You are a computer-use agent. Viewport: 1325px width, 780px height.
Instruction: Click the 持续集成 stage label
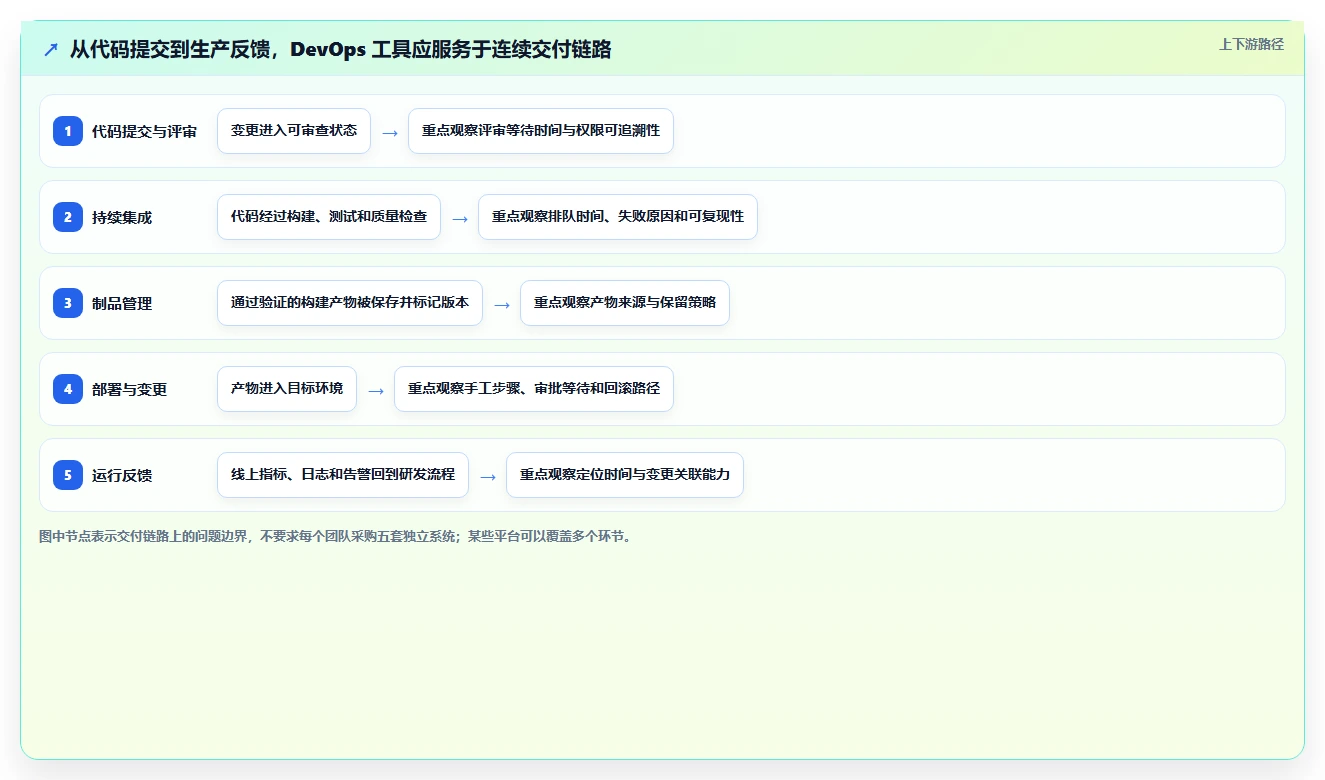click(x=122, y=217)
